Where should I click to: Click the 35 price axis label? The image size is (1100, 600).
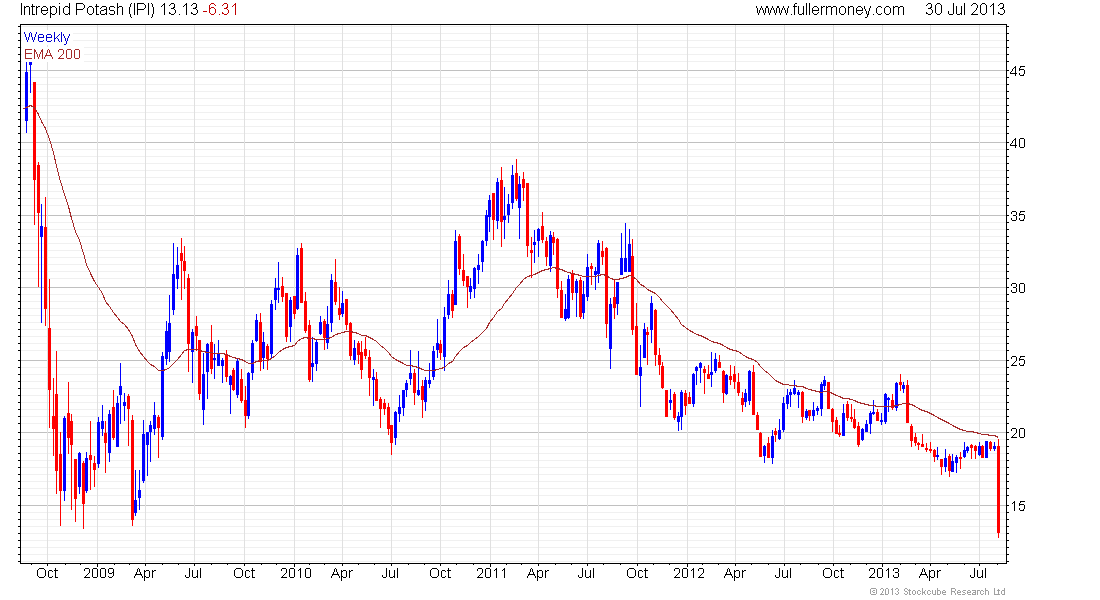tap(1017, 217)
